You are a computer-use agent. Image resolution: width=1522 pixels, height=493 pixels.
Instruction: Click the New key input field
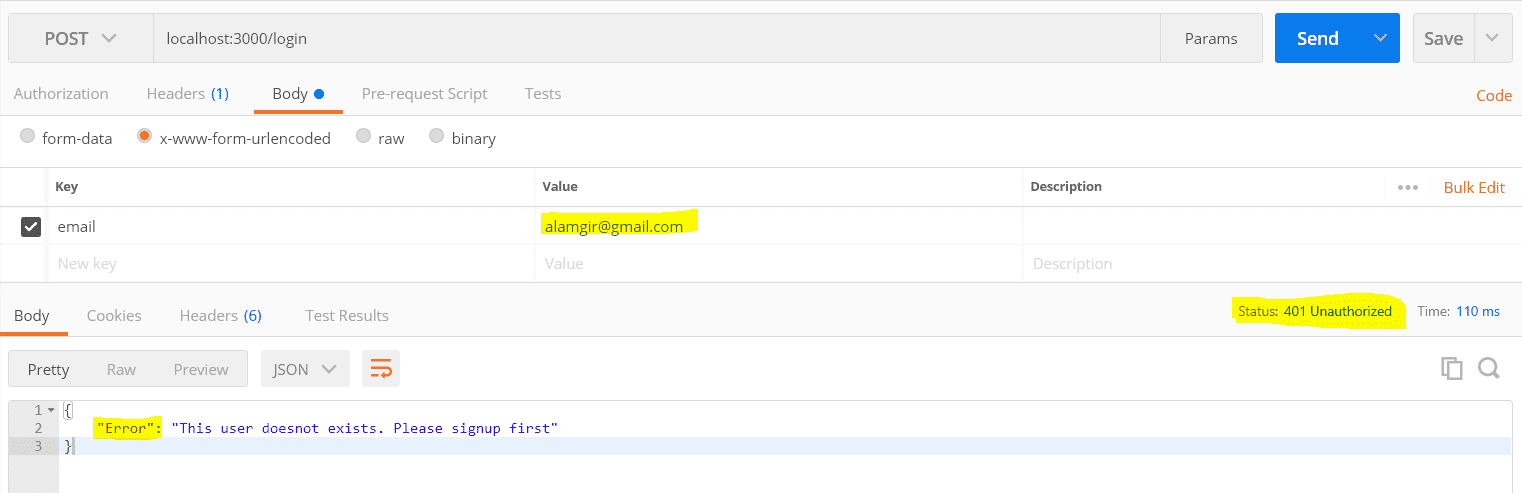pos(291,264)
